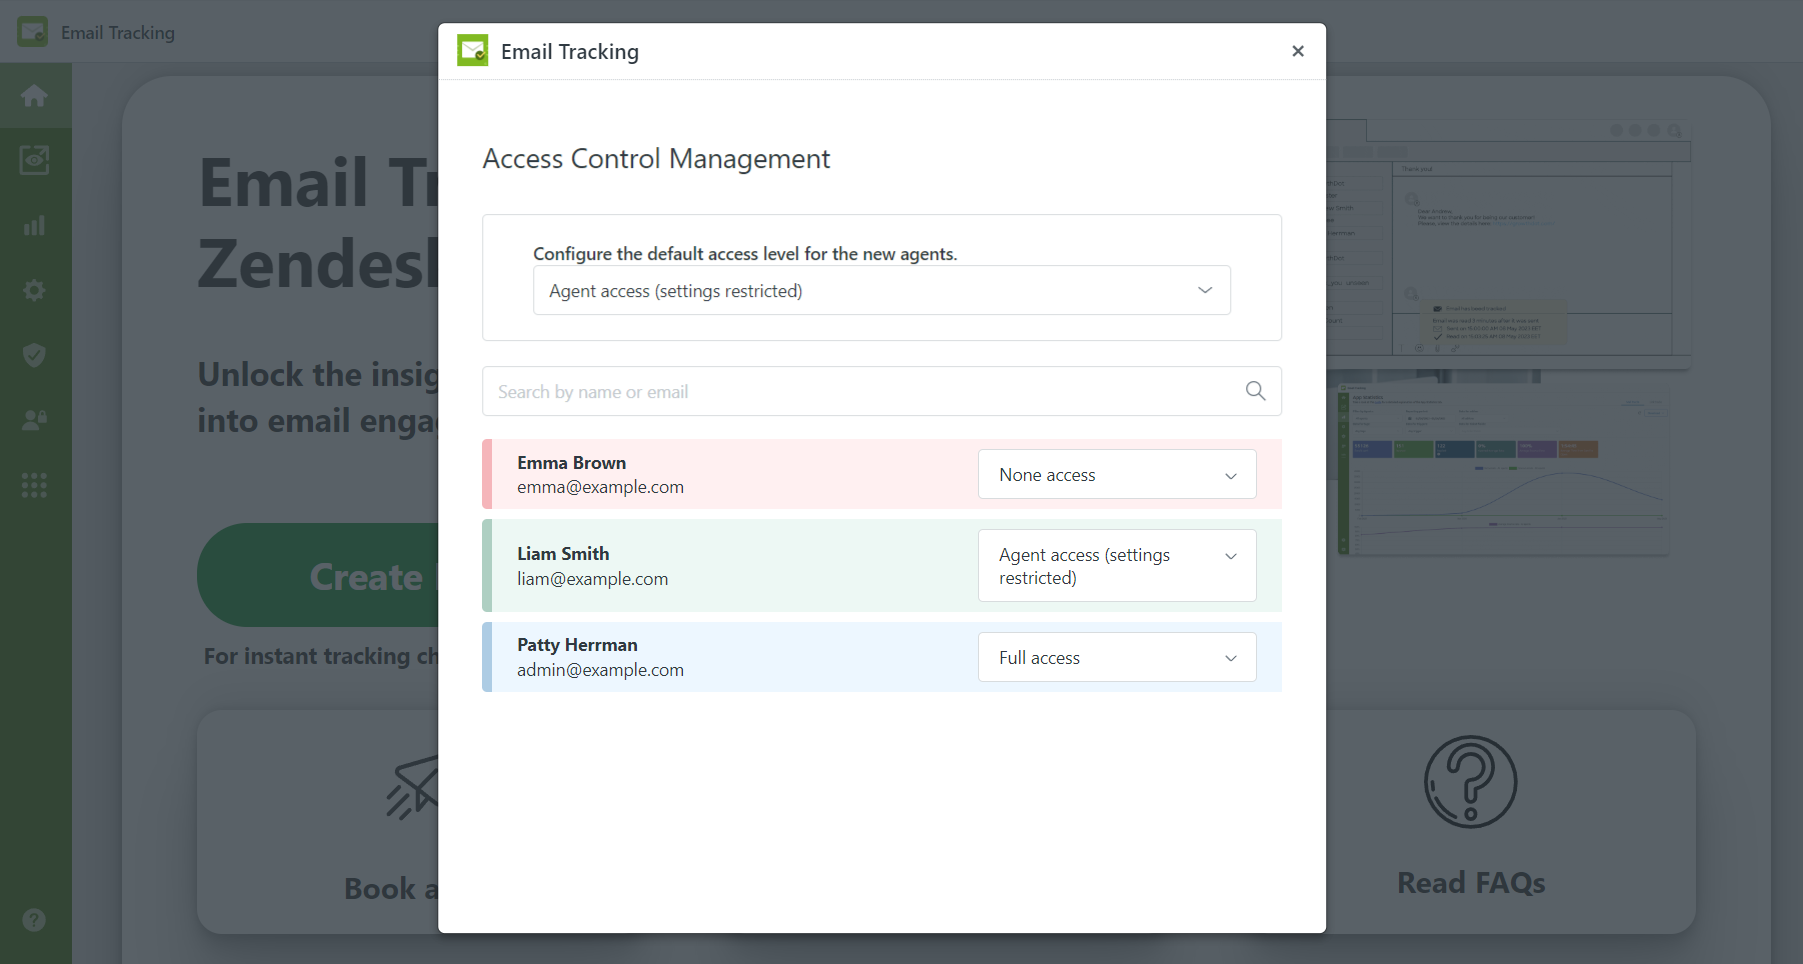1803x964 pixels.
Task: Change Emma Brown's None access dropdown
Action: 1116,474
